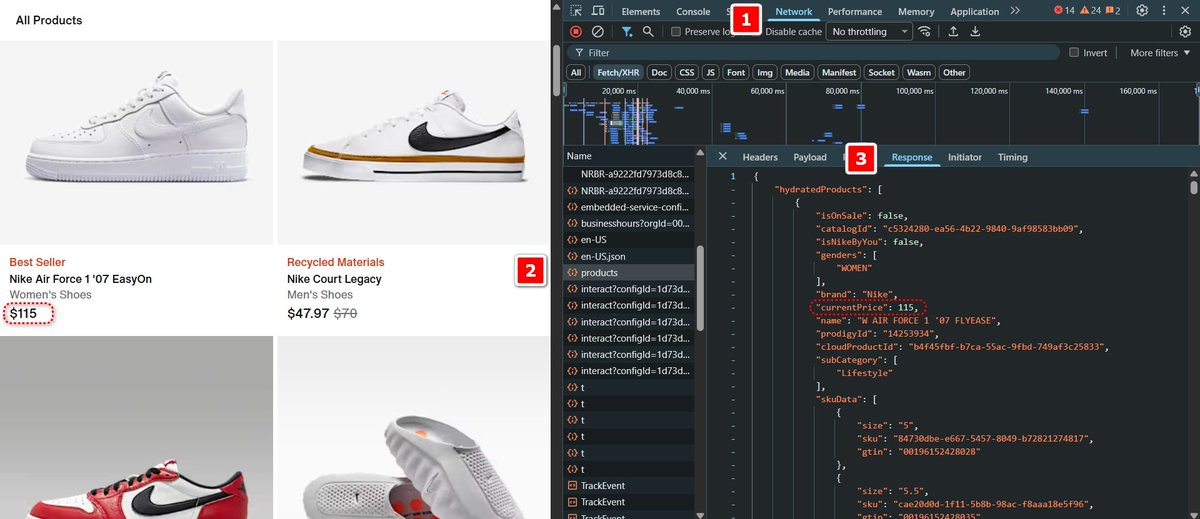
Task: Open the Network tab
Action: 794,12
